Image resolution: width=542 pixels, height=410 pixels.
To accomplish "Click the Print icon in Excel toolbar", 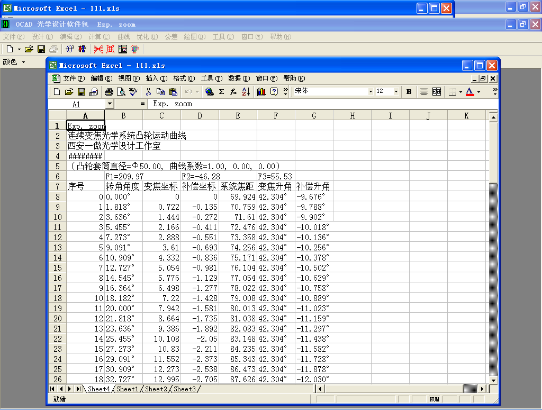I will coord(109,92).
